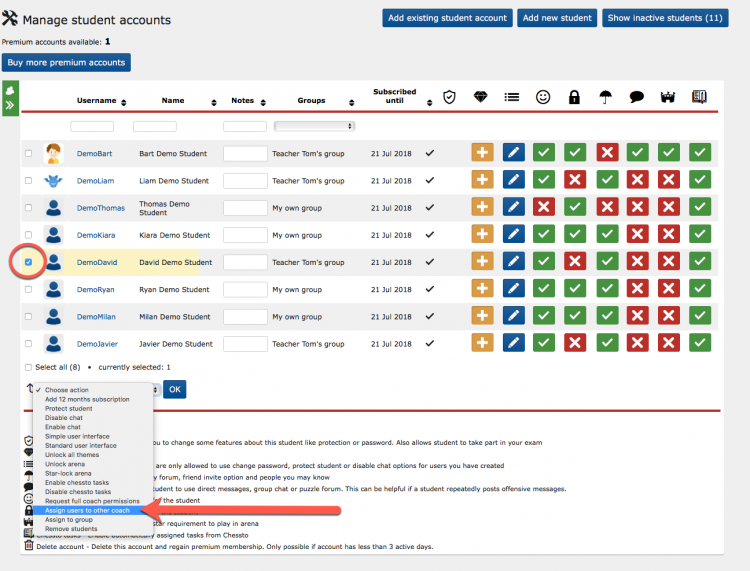Click Add new student button
Screen dimensions: 750x571
(x=557, y=18)
